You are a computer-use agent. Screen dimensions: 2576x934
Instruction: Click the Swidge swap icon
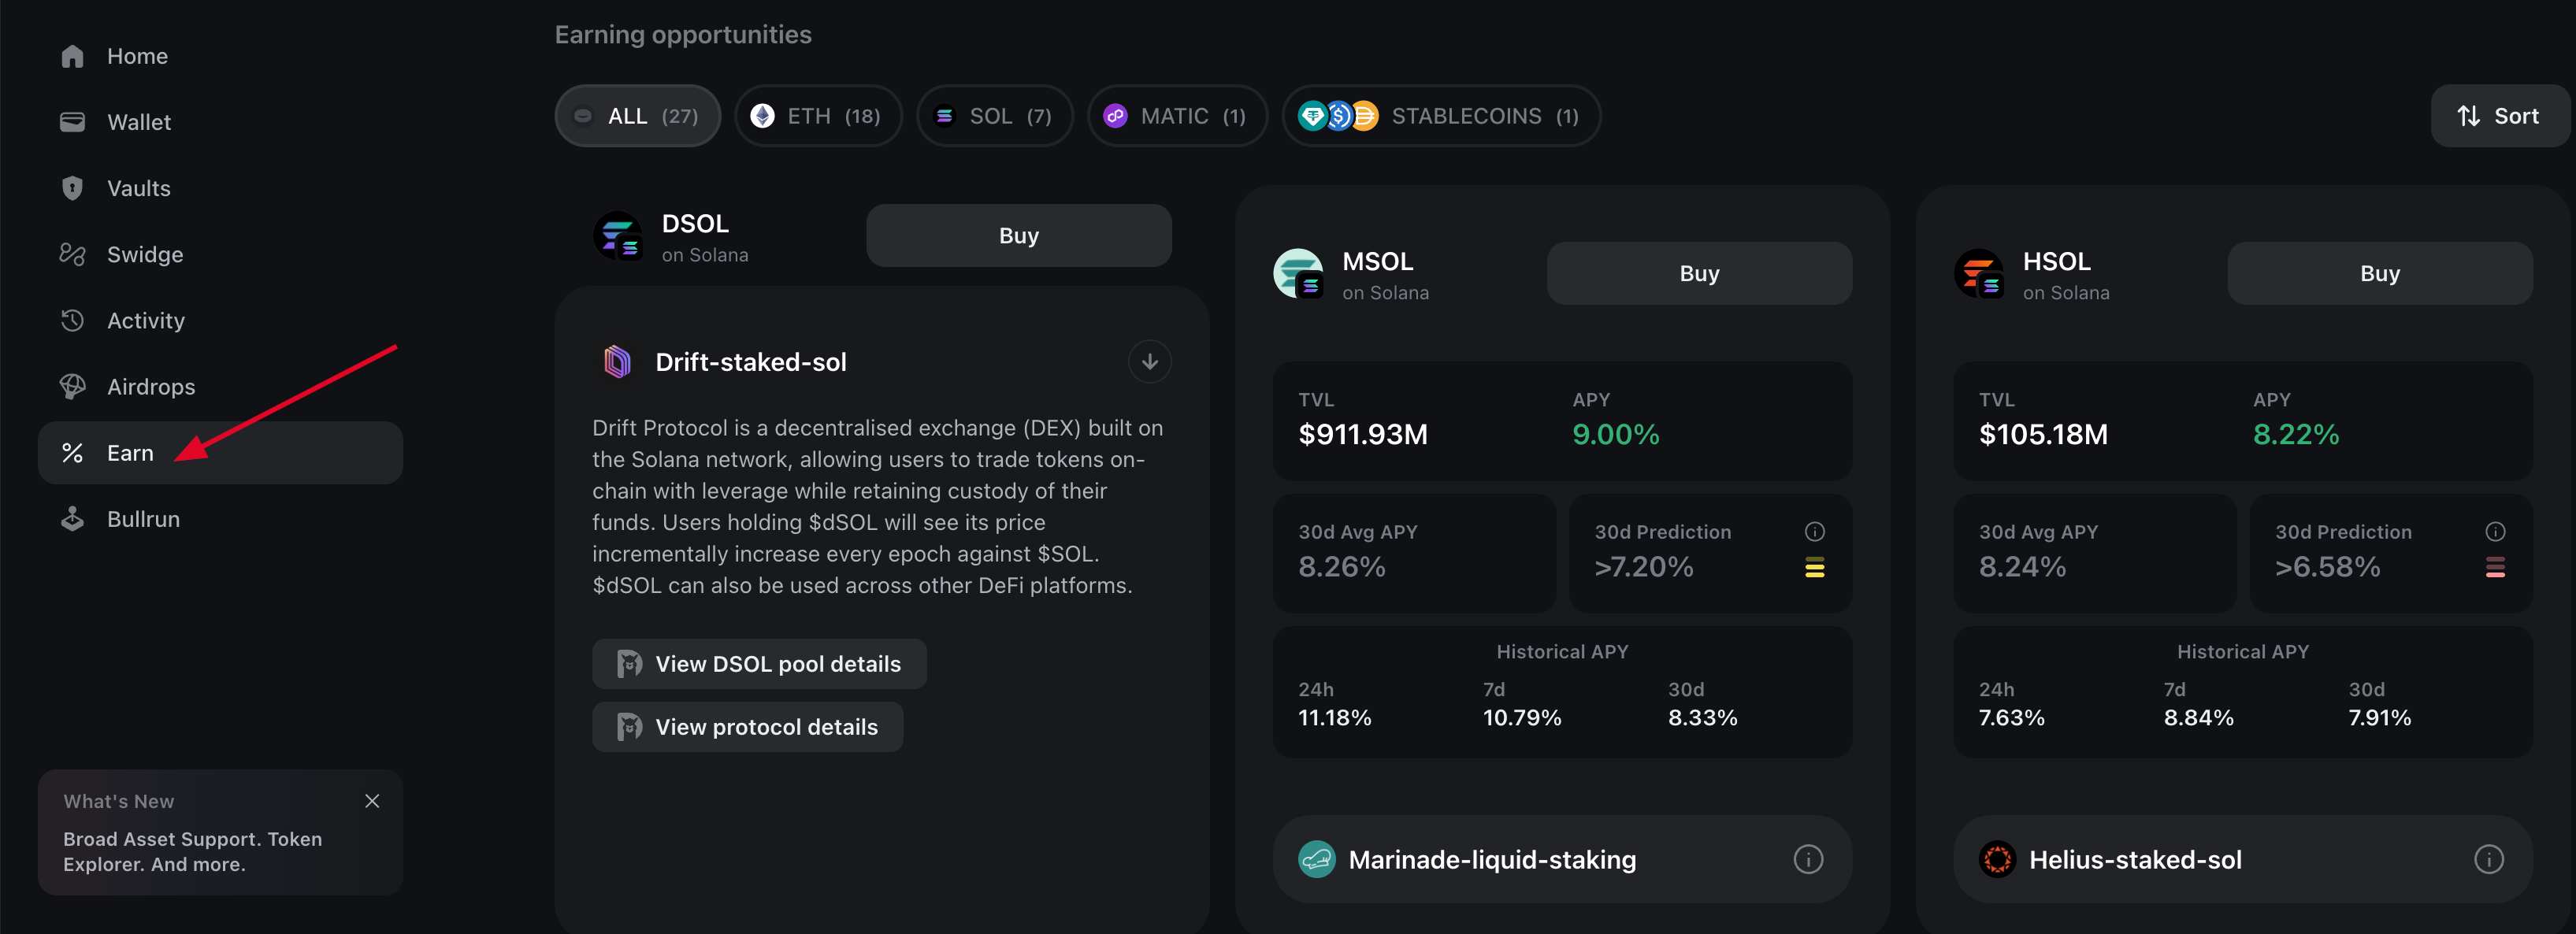pyautogui.click(x=72, y=254)
